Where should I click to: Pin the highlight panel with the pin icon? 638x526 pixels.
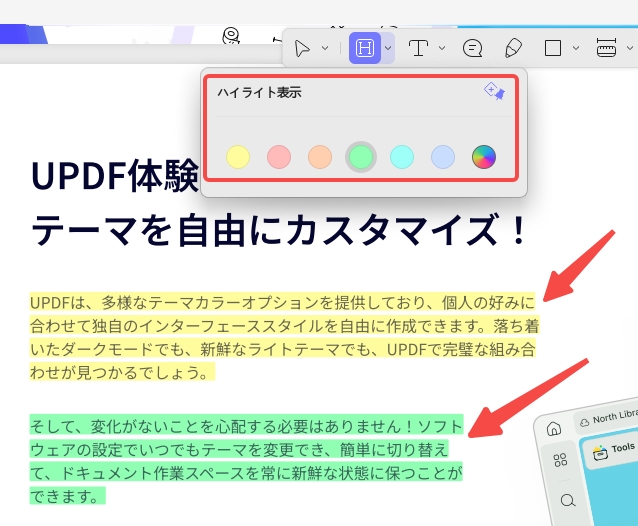(494, 92)
